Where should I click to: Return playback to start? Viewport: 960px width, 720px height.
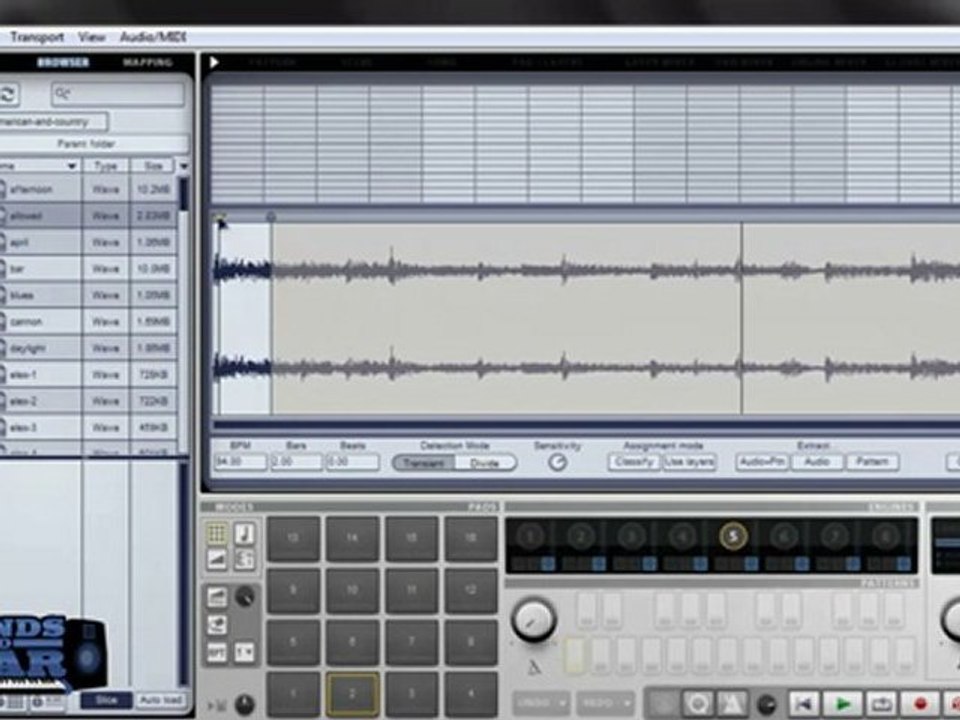click(804, 704)
